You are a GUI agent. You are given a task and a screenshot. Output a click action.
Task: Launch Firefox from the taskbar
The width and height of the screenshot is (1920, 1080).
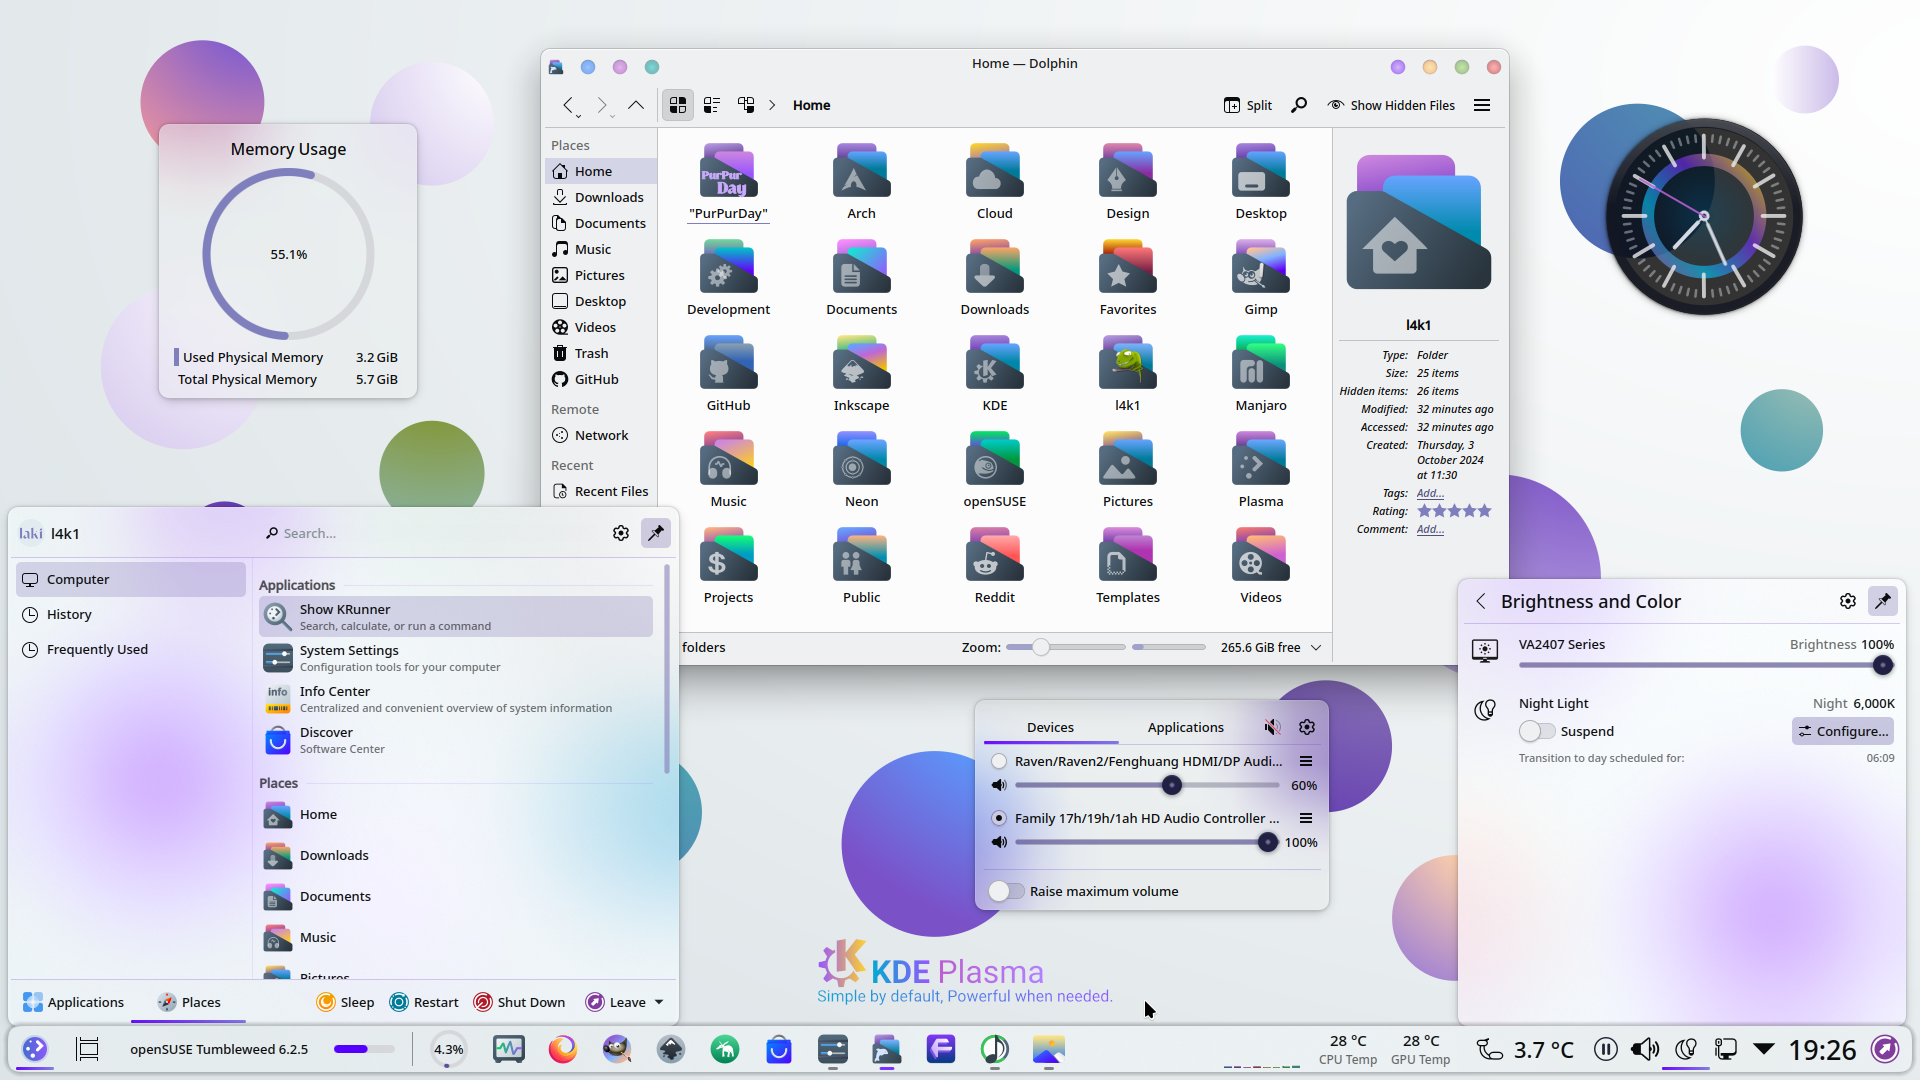coord(563,1049)
